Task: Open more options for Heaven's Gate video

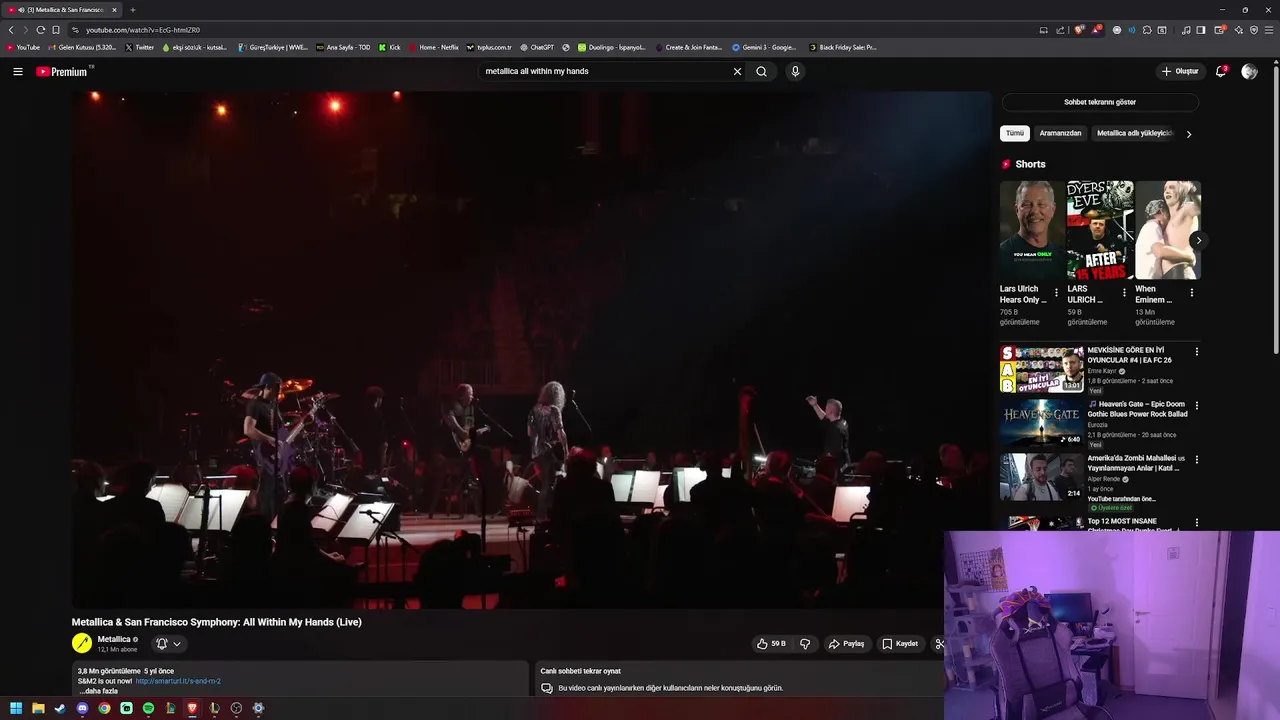Action: point(1196,406)
